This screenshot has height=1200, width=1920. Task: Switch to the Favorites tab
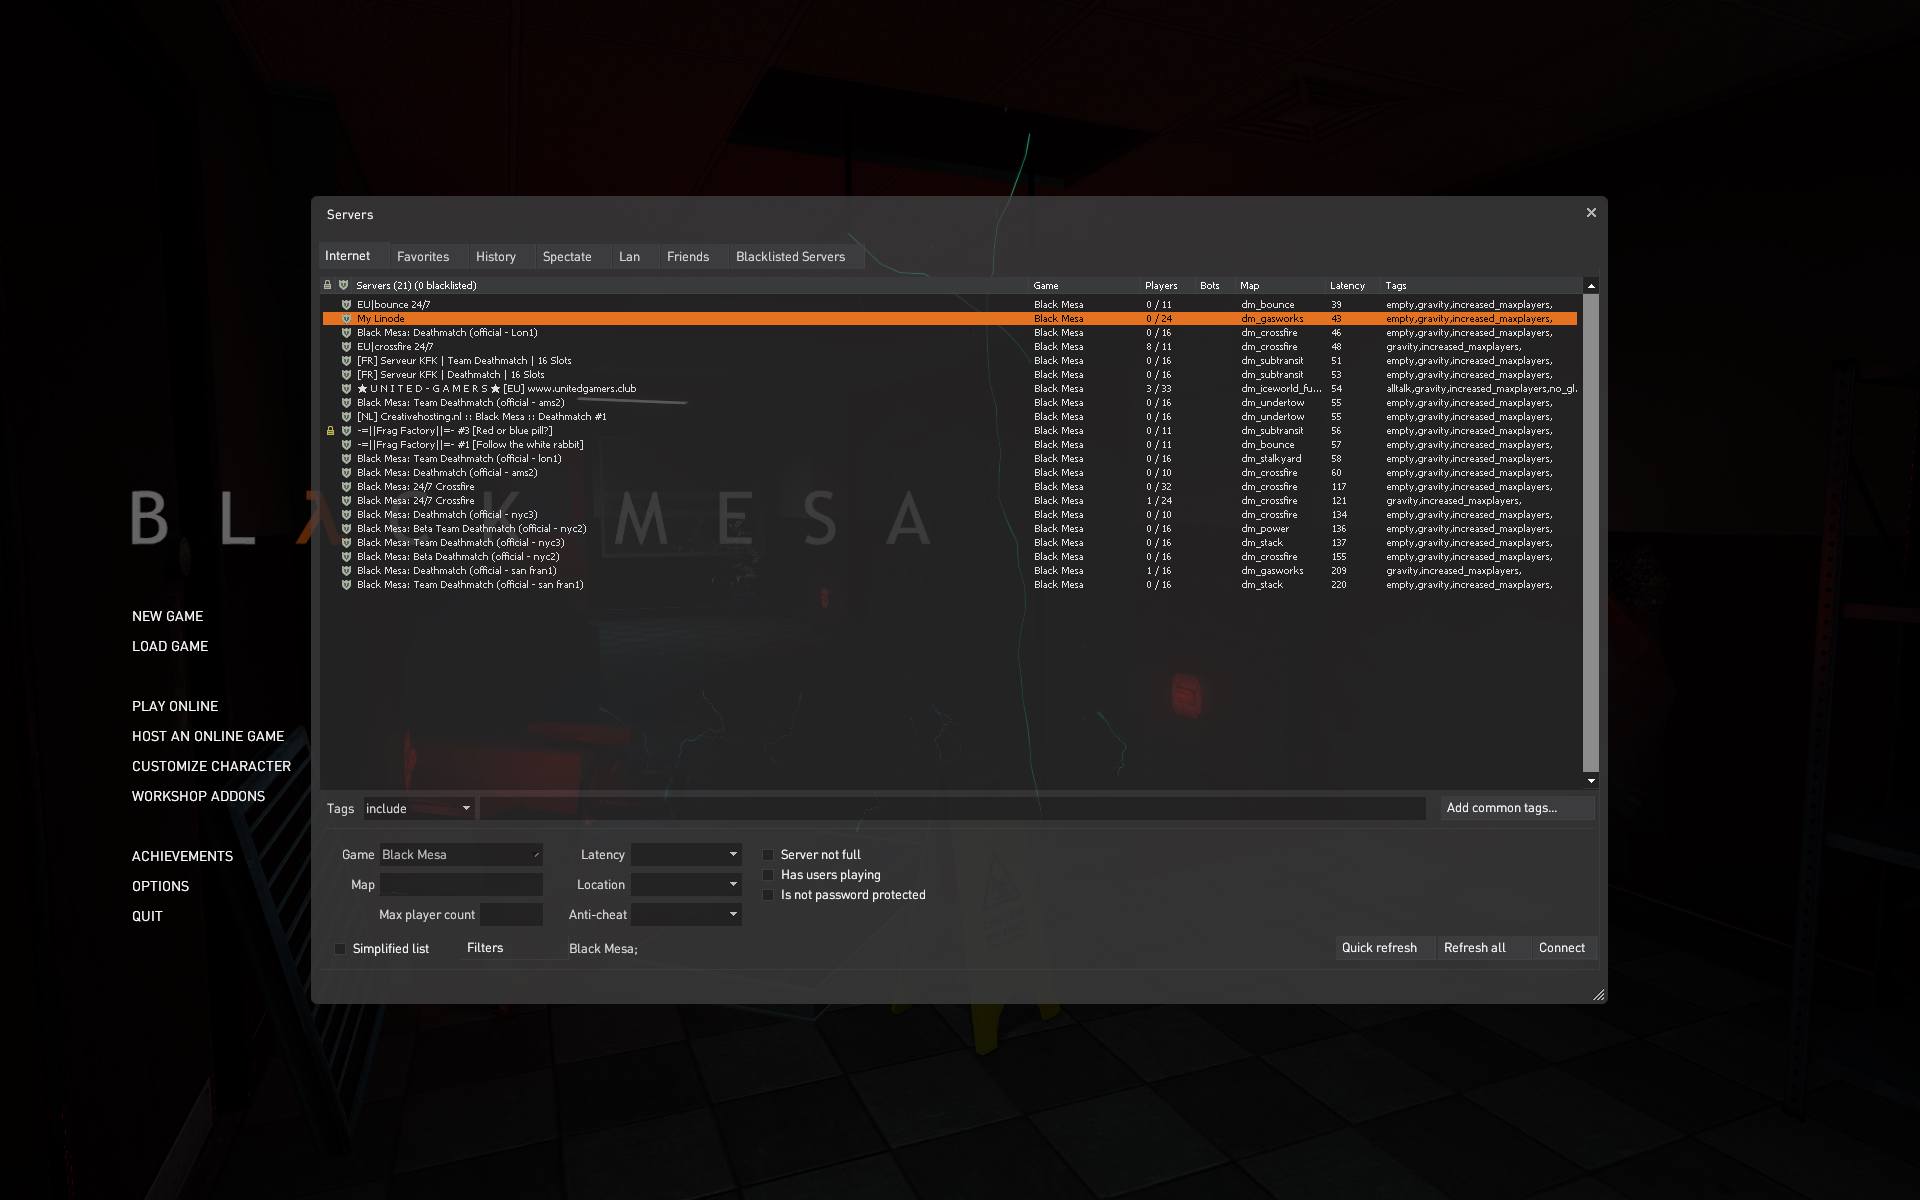pyautogui.click(x=423, y=256)
